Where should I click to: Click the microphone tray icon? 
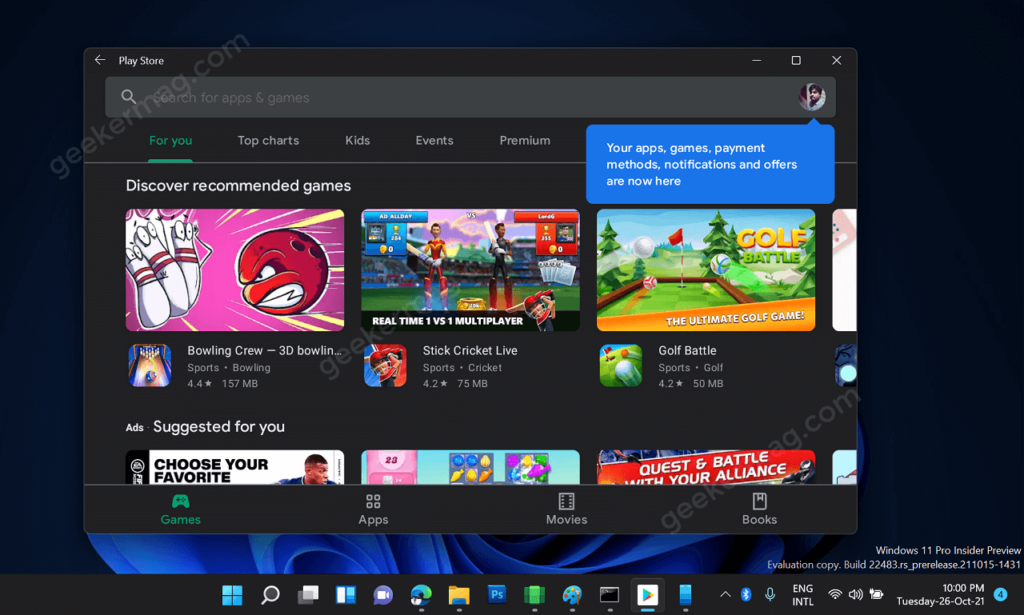770,594
